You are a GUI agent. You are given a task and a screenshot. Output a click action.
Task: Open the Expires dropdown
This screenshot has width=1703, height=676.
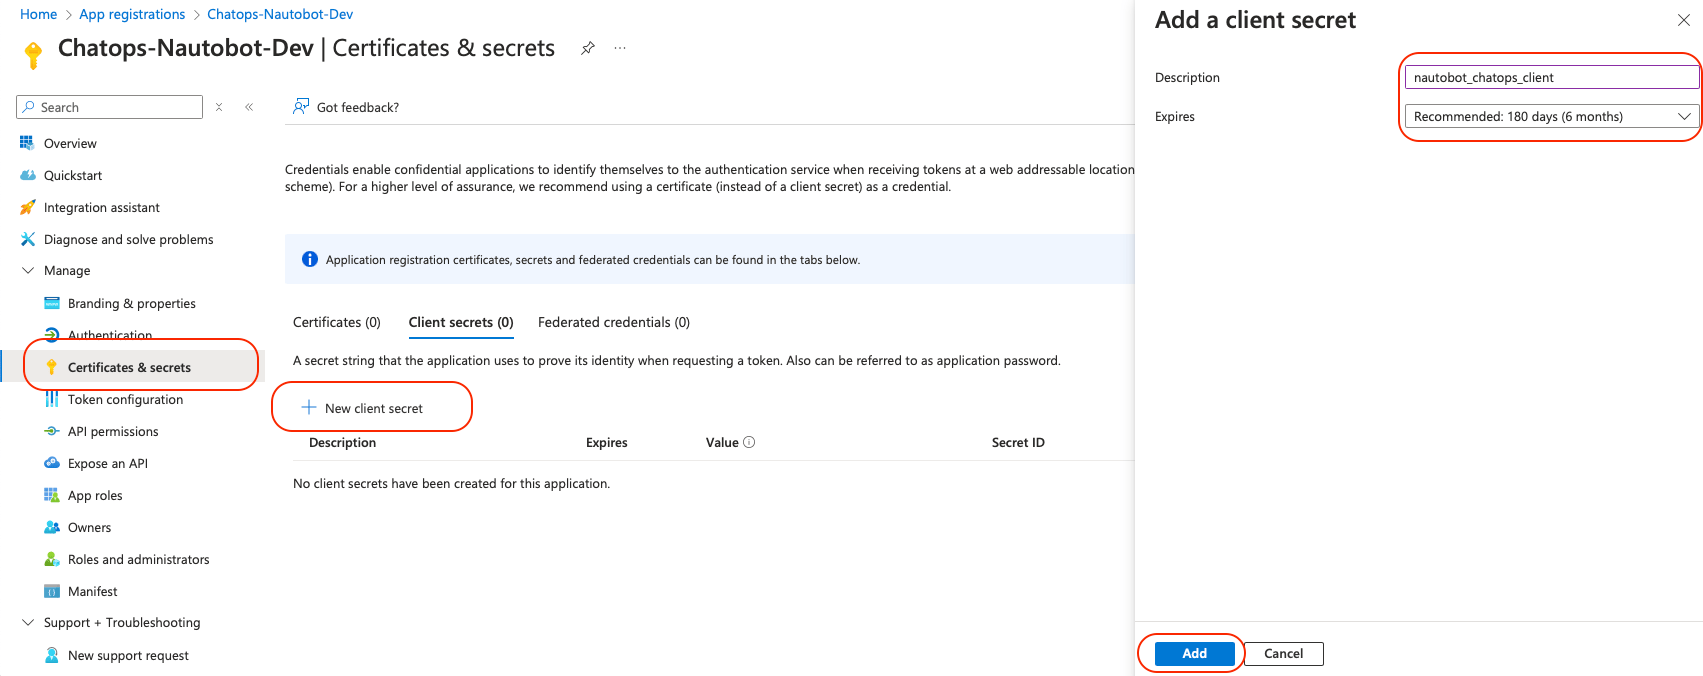click(1552, 116)
